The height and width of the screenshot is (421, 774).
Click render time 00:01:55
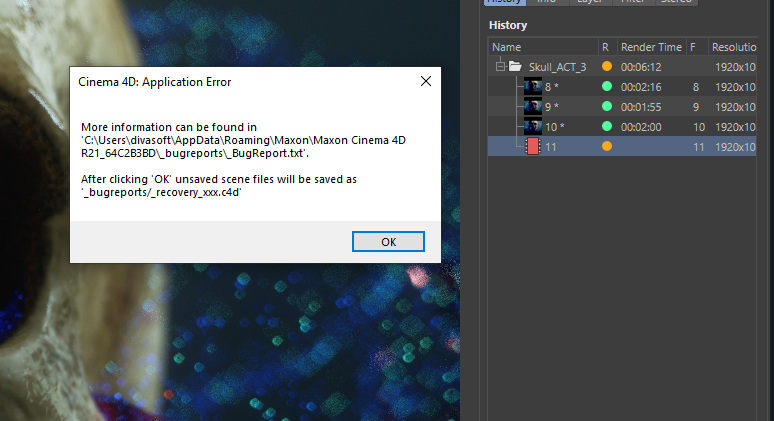pos(641,107)
